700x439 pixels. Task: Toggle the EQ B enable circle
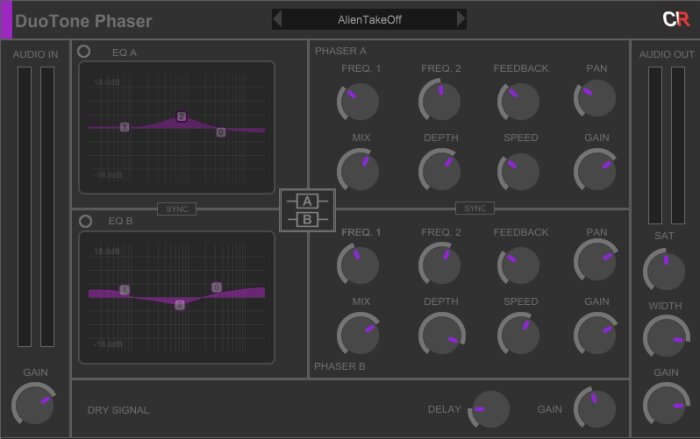(x=85, y=221)
